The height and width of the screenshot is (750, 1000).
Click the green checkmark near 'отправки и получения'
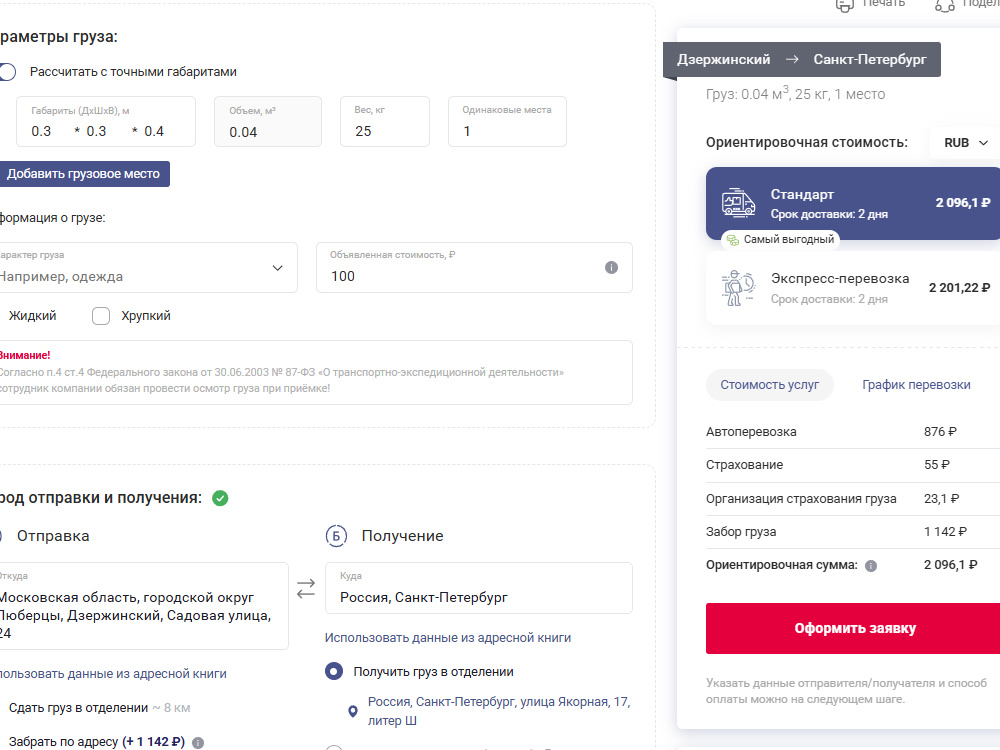[x=220, y=498]
